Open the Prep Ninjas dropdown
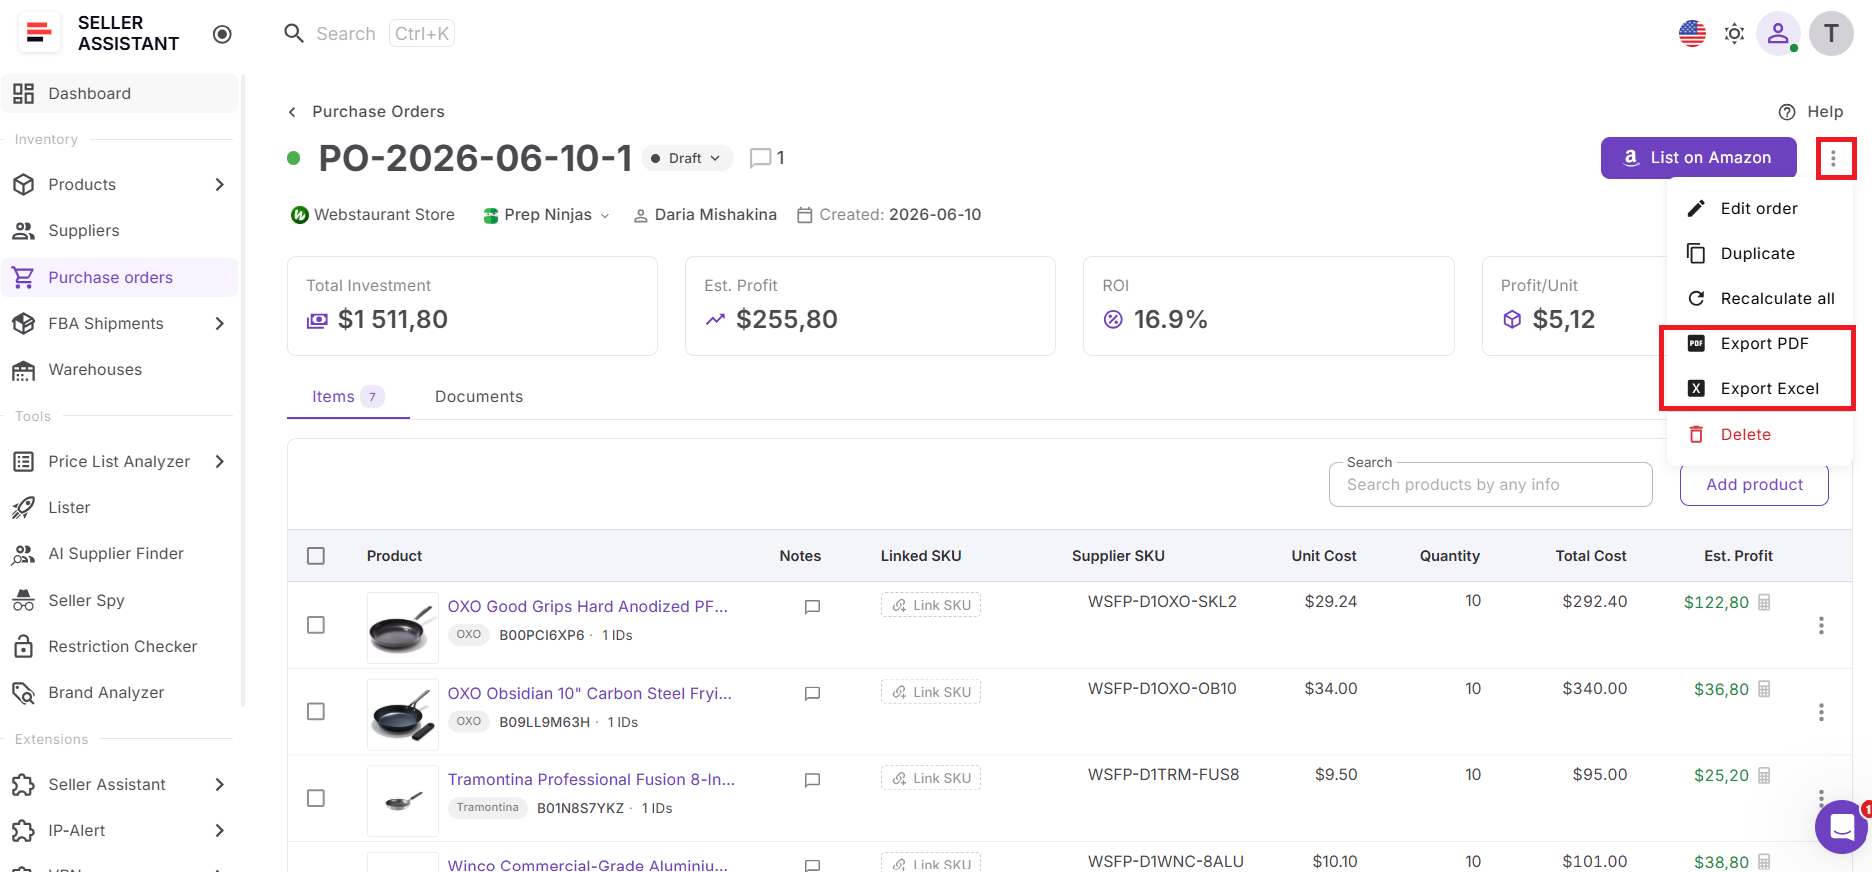Image resolution: width=1872 pixels, height=872 pixels. pyautogui.click(x=546, y=215)
